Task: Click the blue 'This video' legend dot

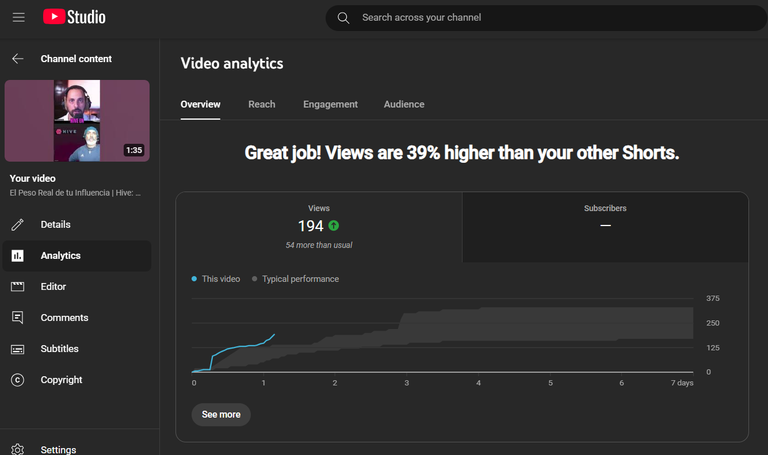Action: pos(194,279)
